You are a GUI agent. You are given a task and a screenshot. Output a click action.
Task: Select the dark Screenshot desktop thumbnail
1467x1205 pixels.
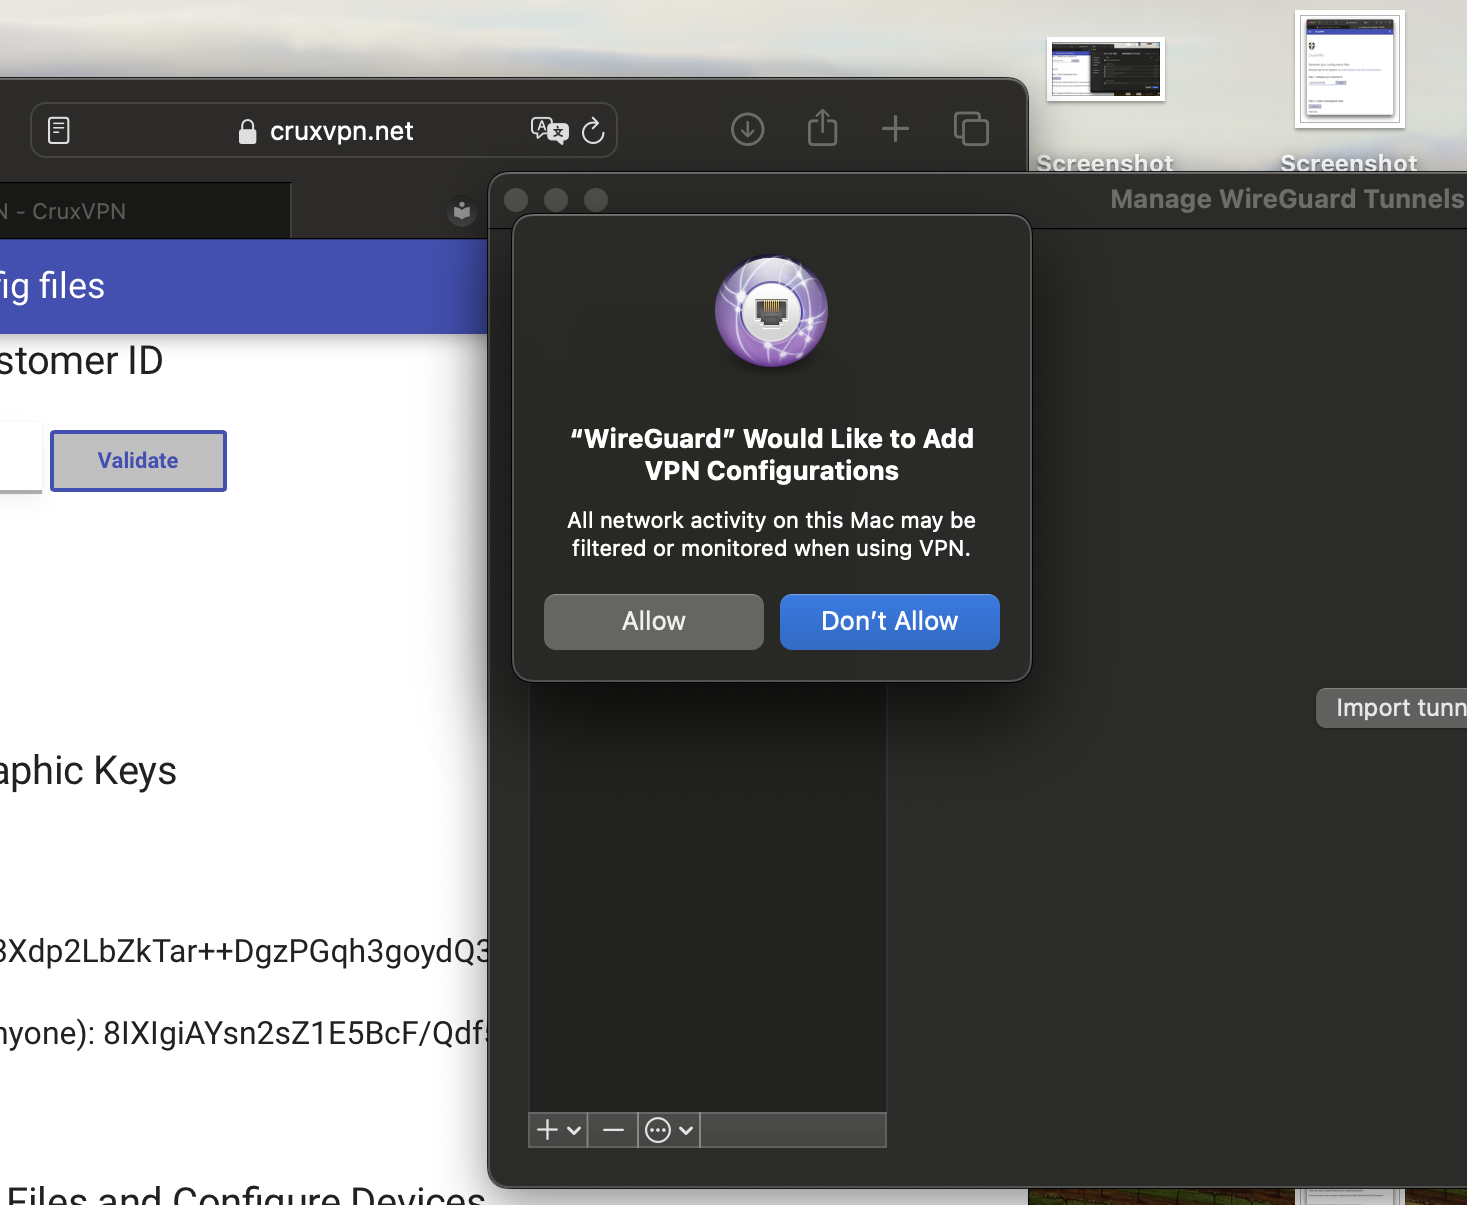(1105, 70)
